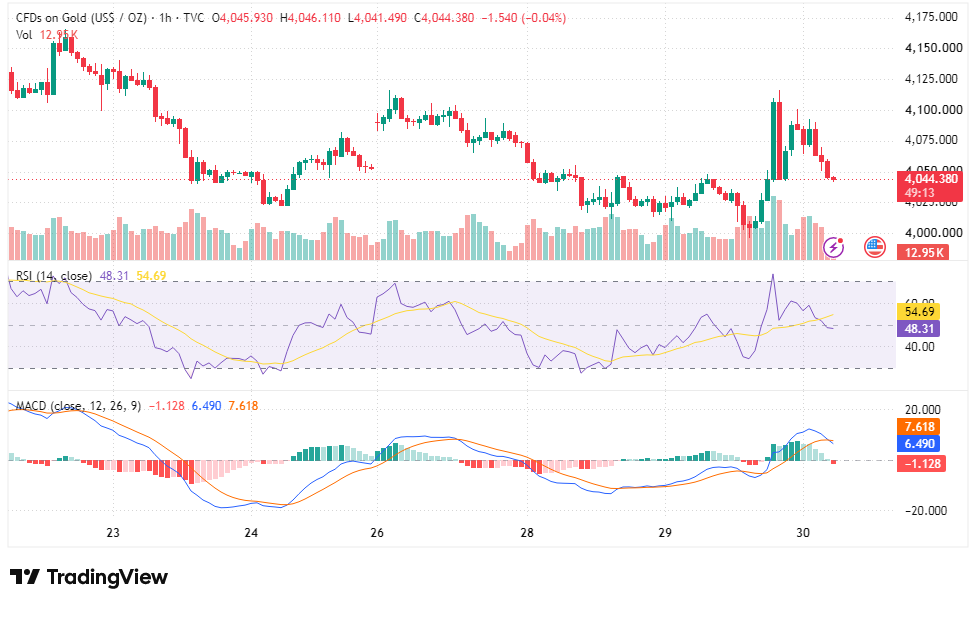The height and width of the screenshot is (631, 980).
Task: Click the red volume label 12.95K
Action: click(923, 252)
